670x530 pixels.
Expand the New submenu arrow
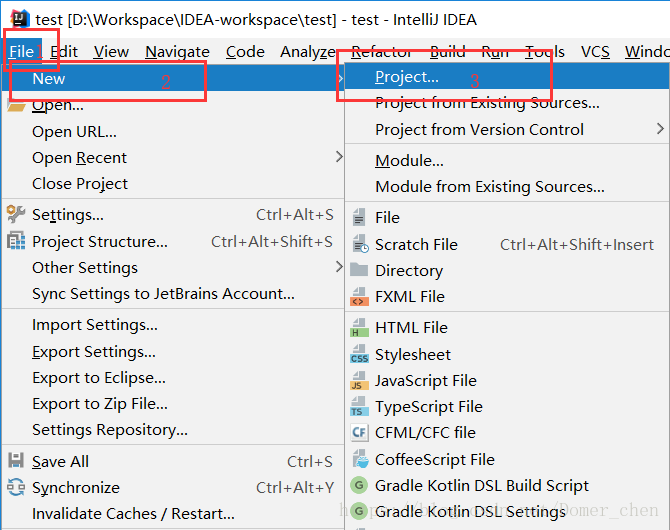point(340,78)
